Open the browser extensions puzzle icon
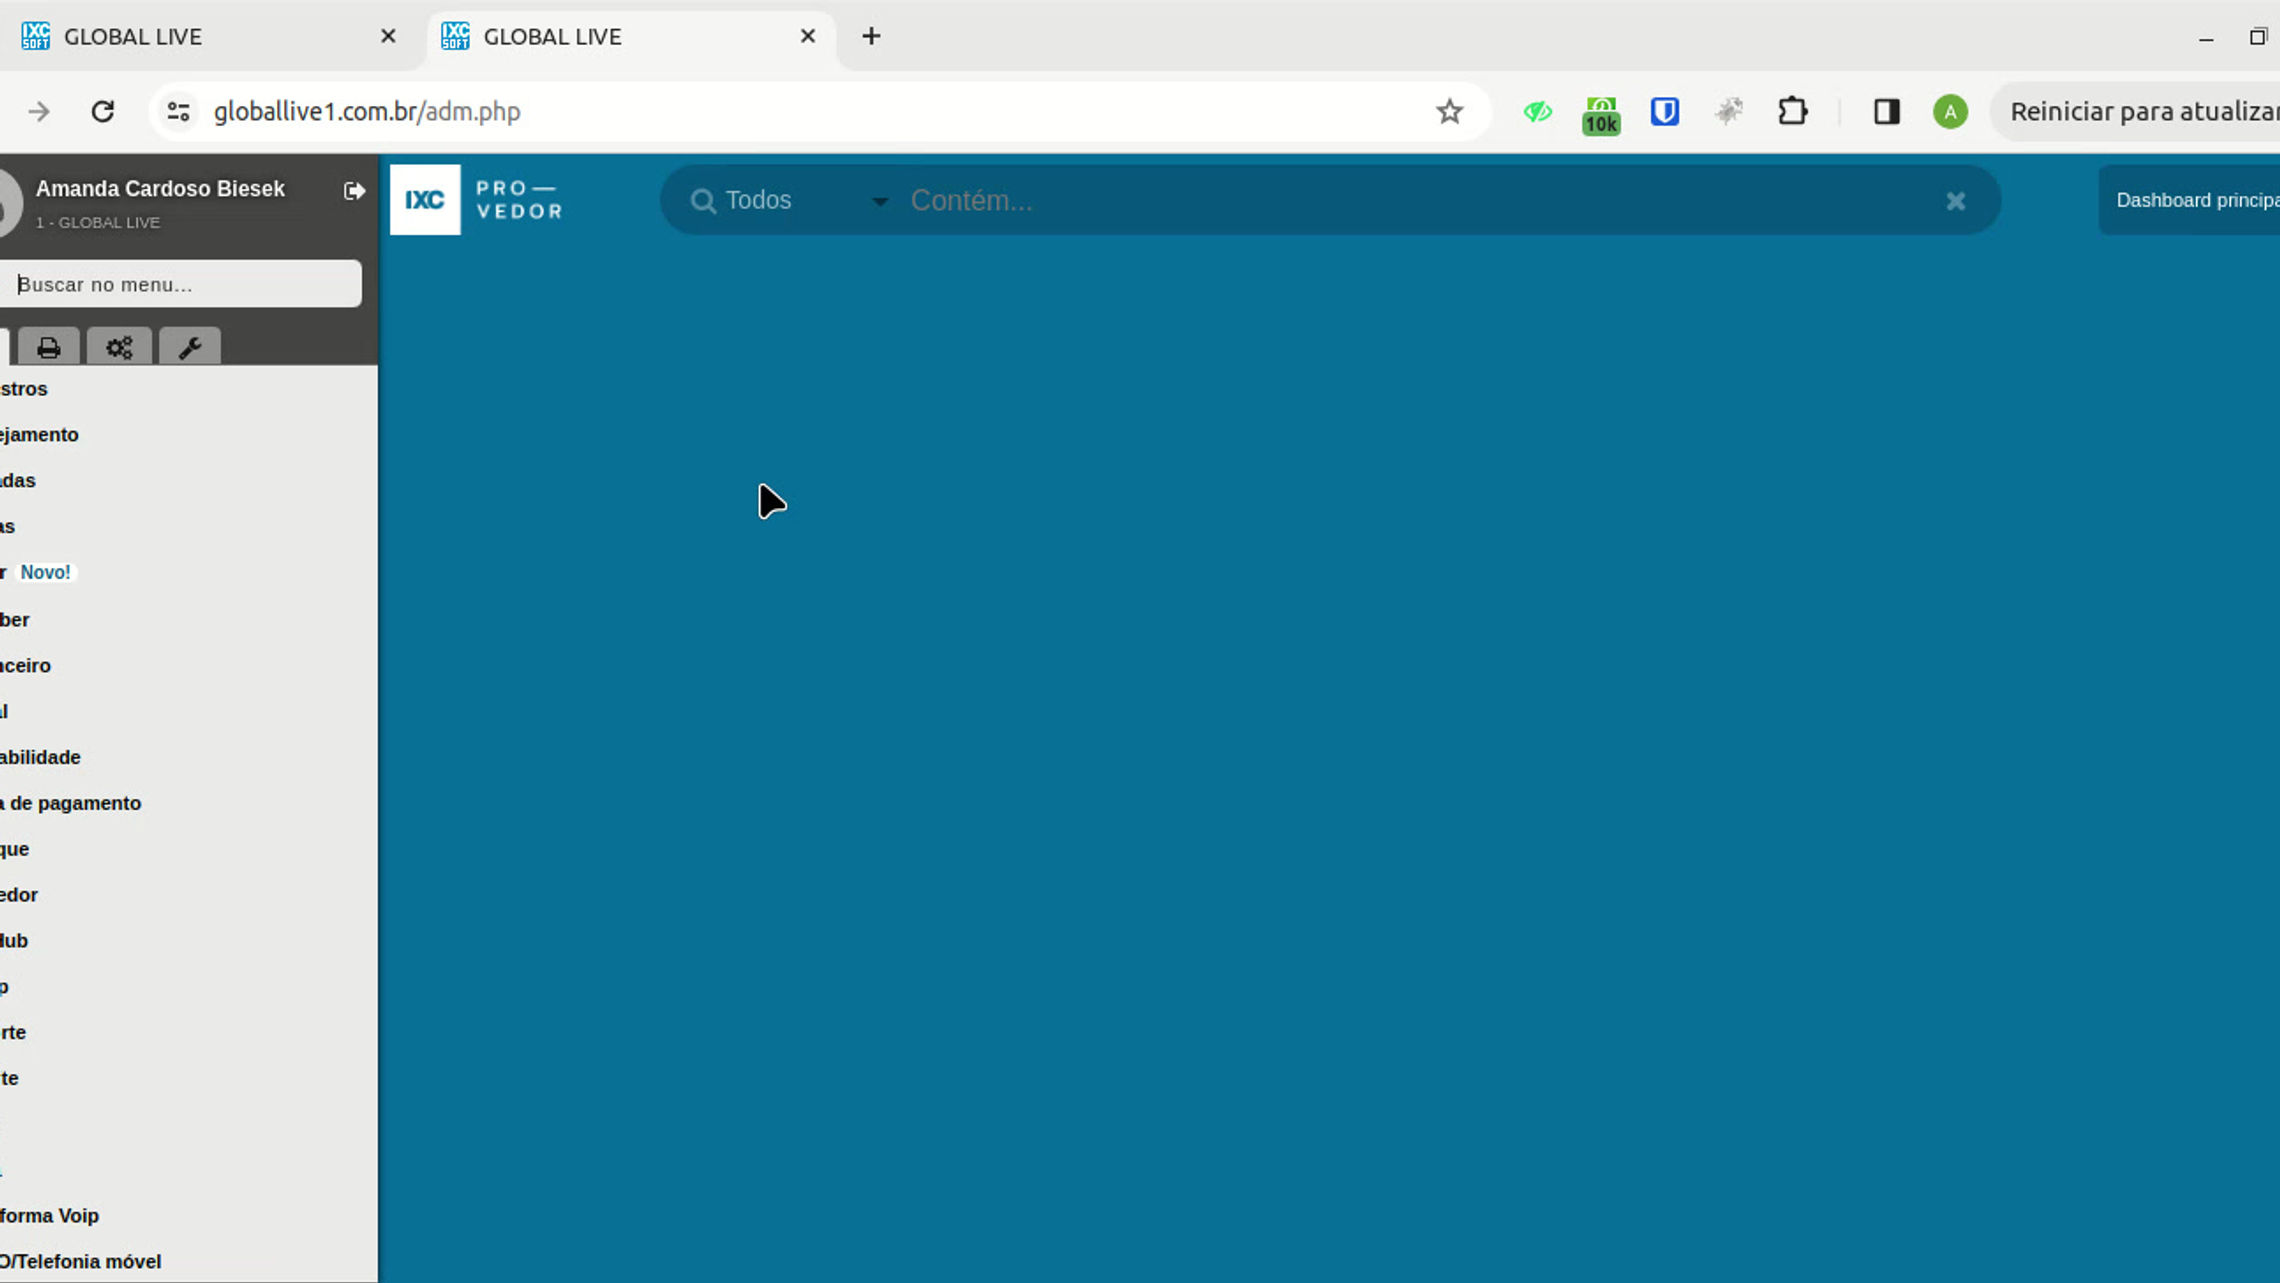The image size is (2280, 1283). pyautogui.click(x=1792, y=112)
